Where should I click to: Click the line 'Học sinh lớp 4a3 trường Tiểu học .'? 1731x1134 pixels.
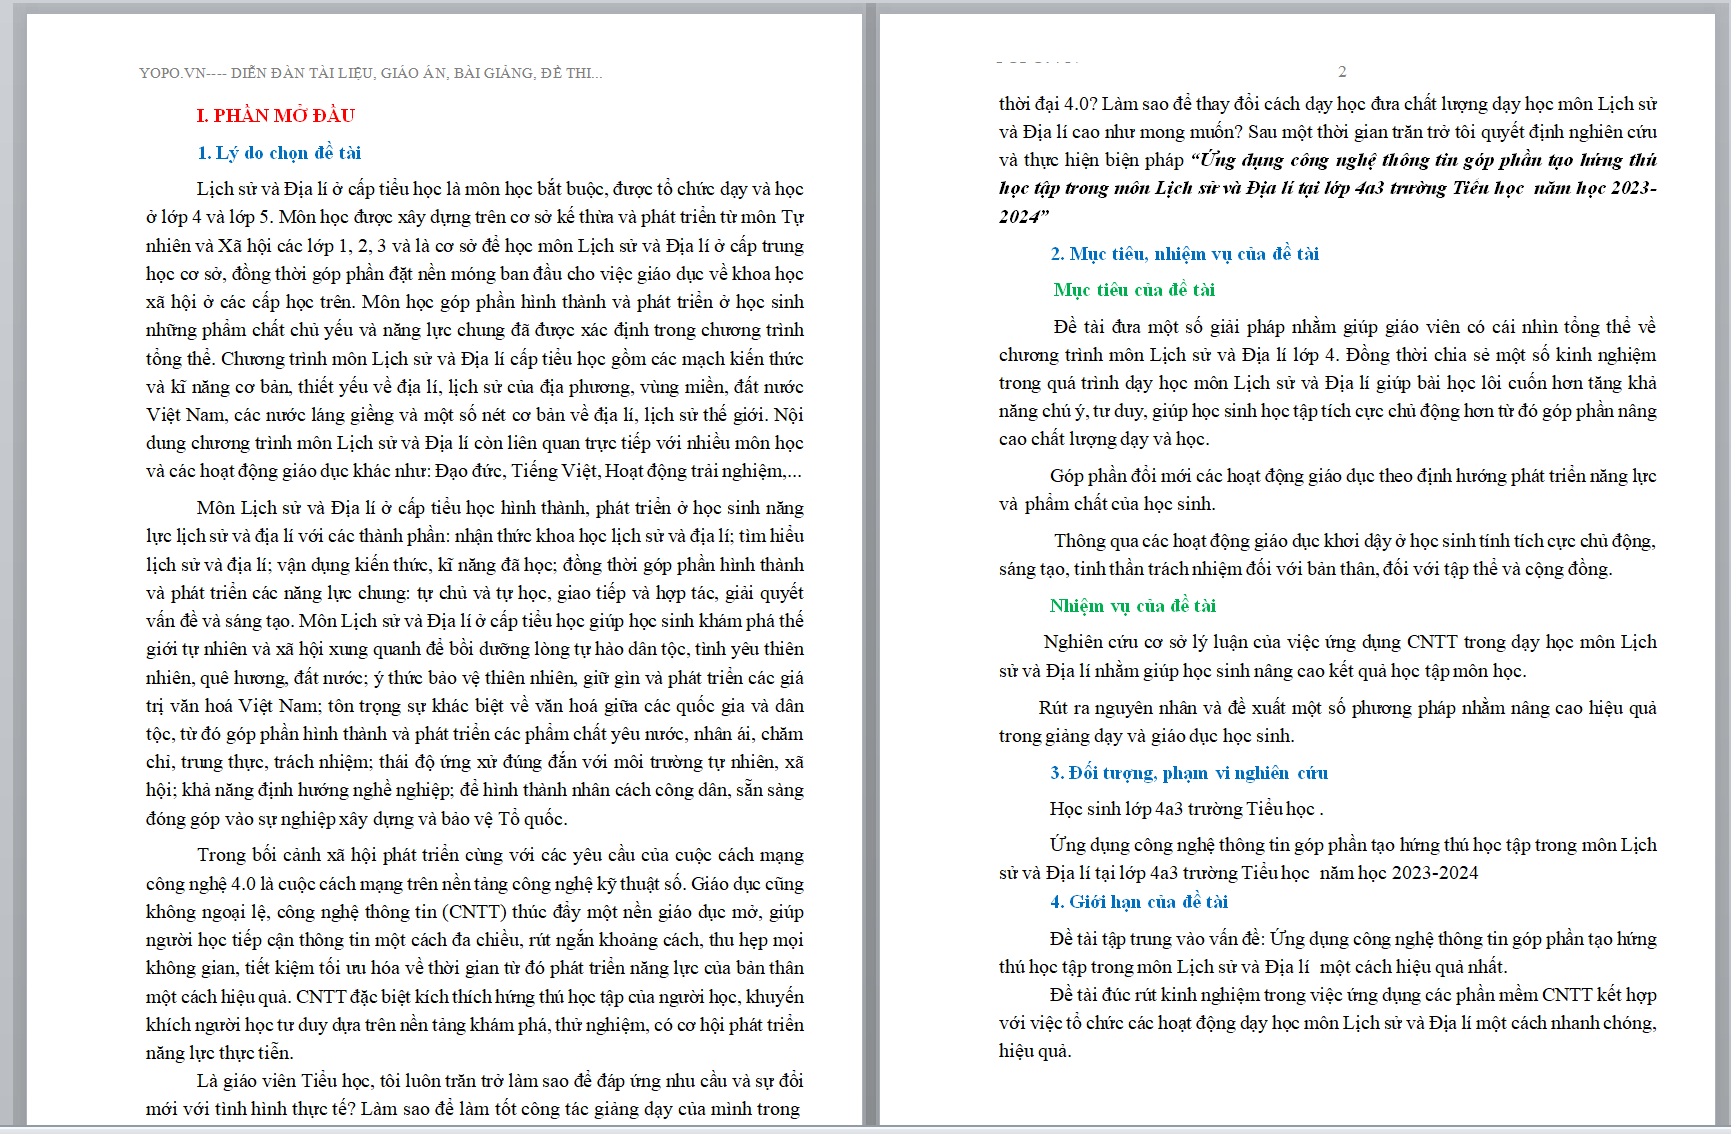[1187, 809]
